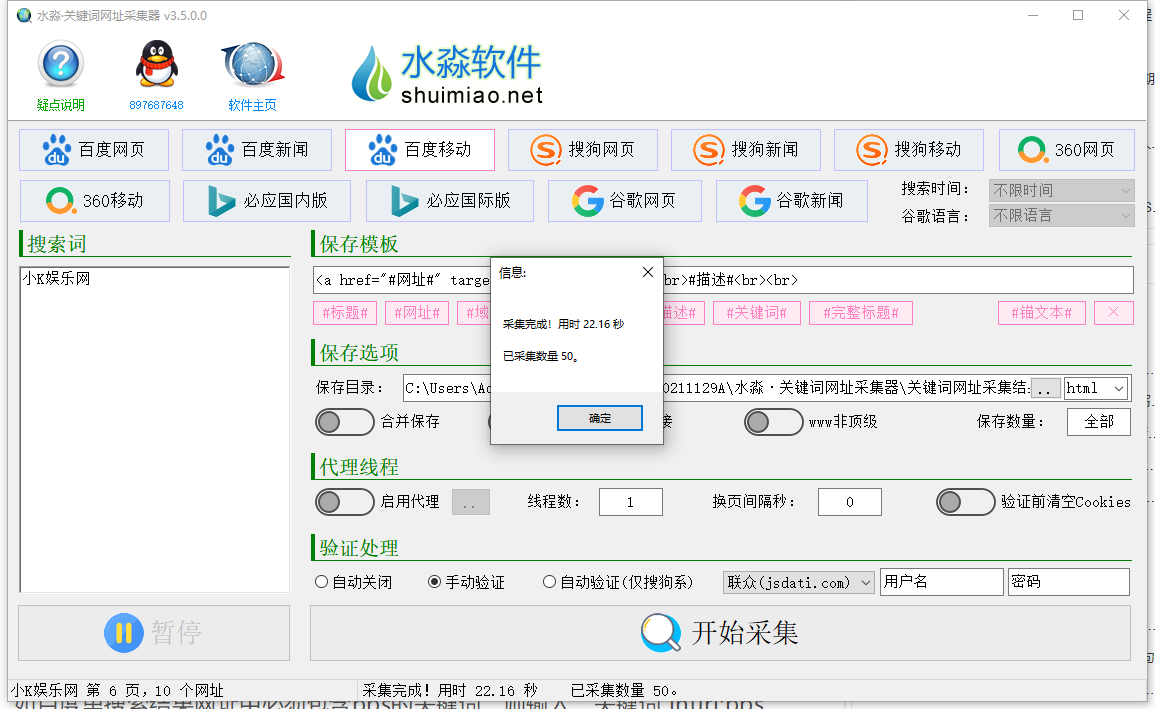Select the 360网页 search engine
The width and height of the screenshot is (1155, 709).
click(1066, 150)
